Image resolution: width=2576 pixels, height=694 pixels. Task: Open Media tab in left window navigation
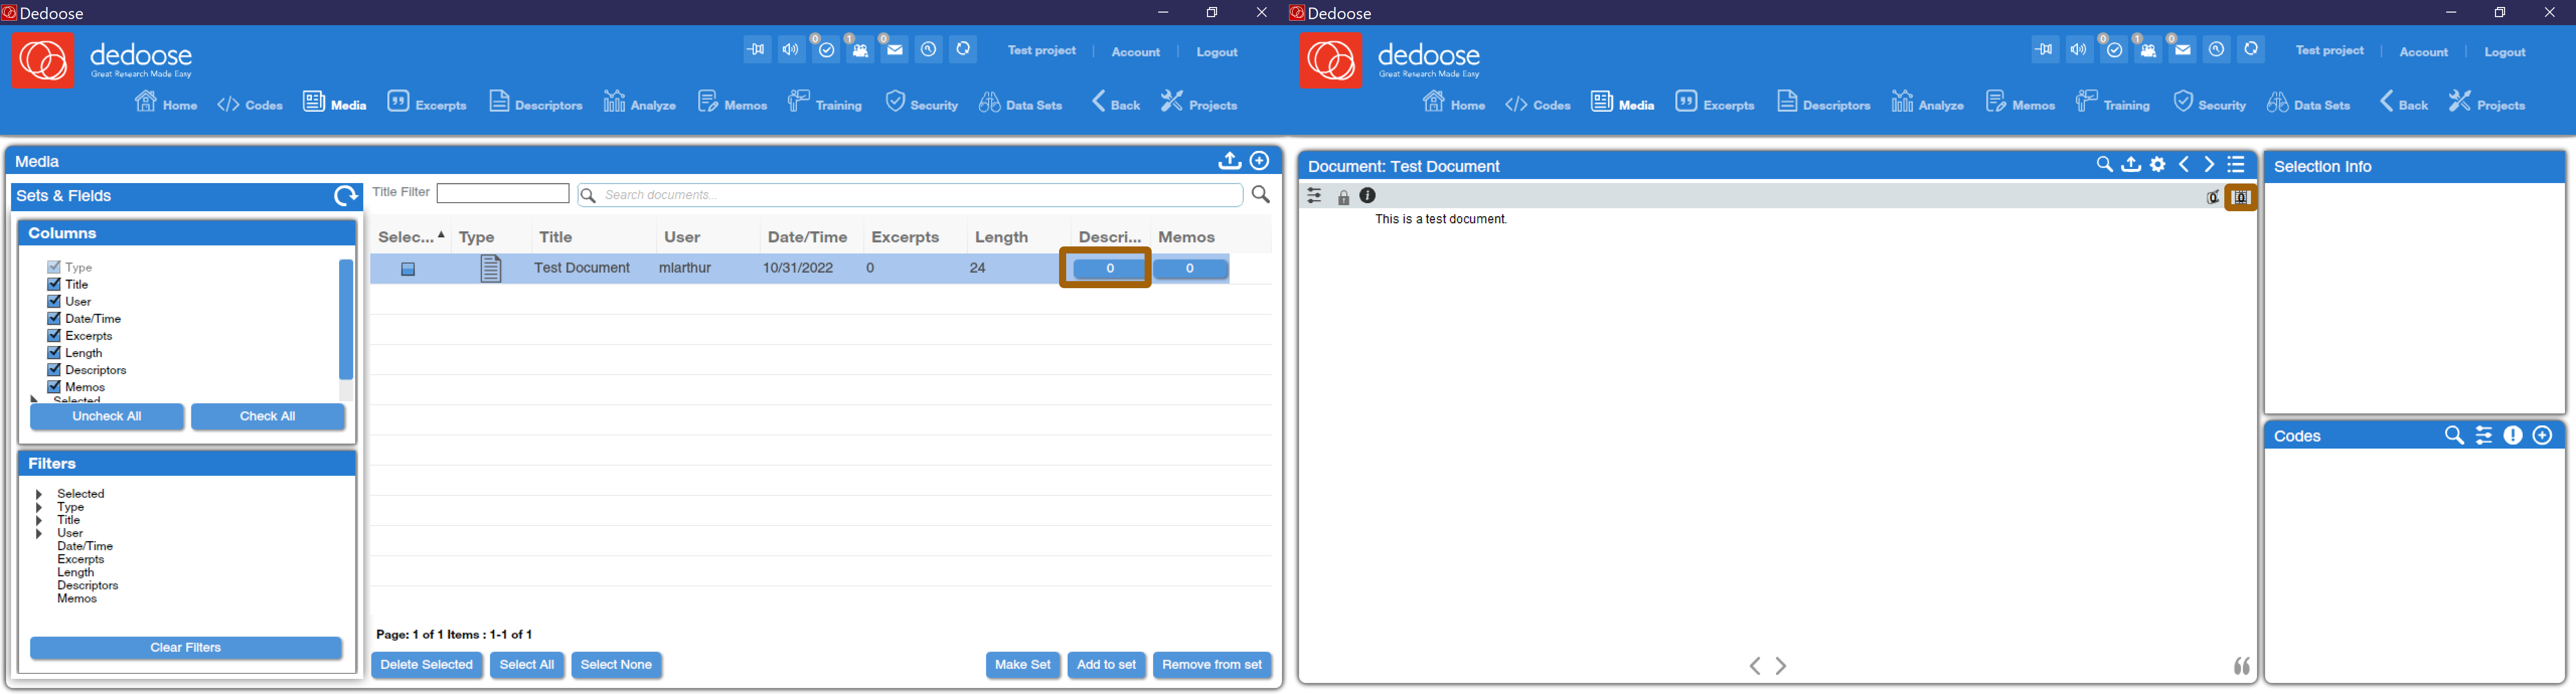[x=335, y=103]
